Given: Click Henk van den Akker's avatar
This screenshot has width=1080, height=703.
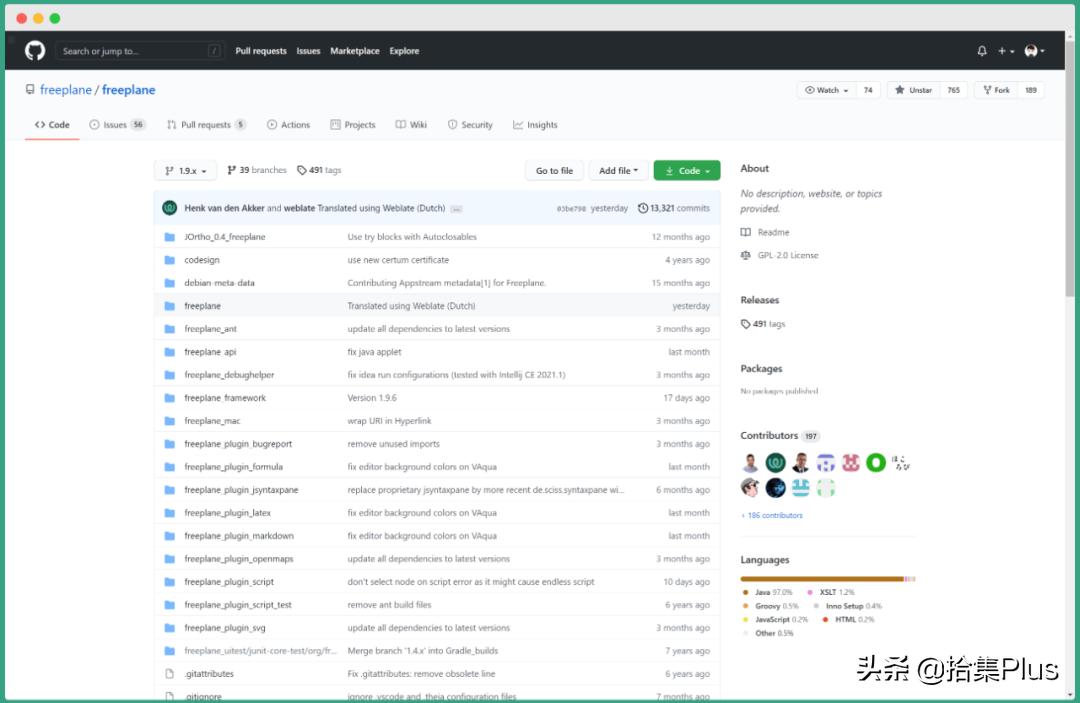Looking at the screenshot, I should (x=170, y=208).
